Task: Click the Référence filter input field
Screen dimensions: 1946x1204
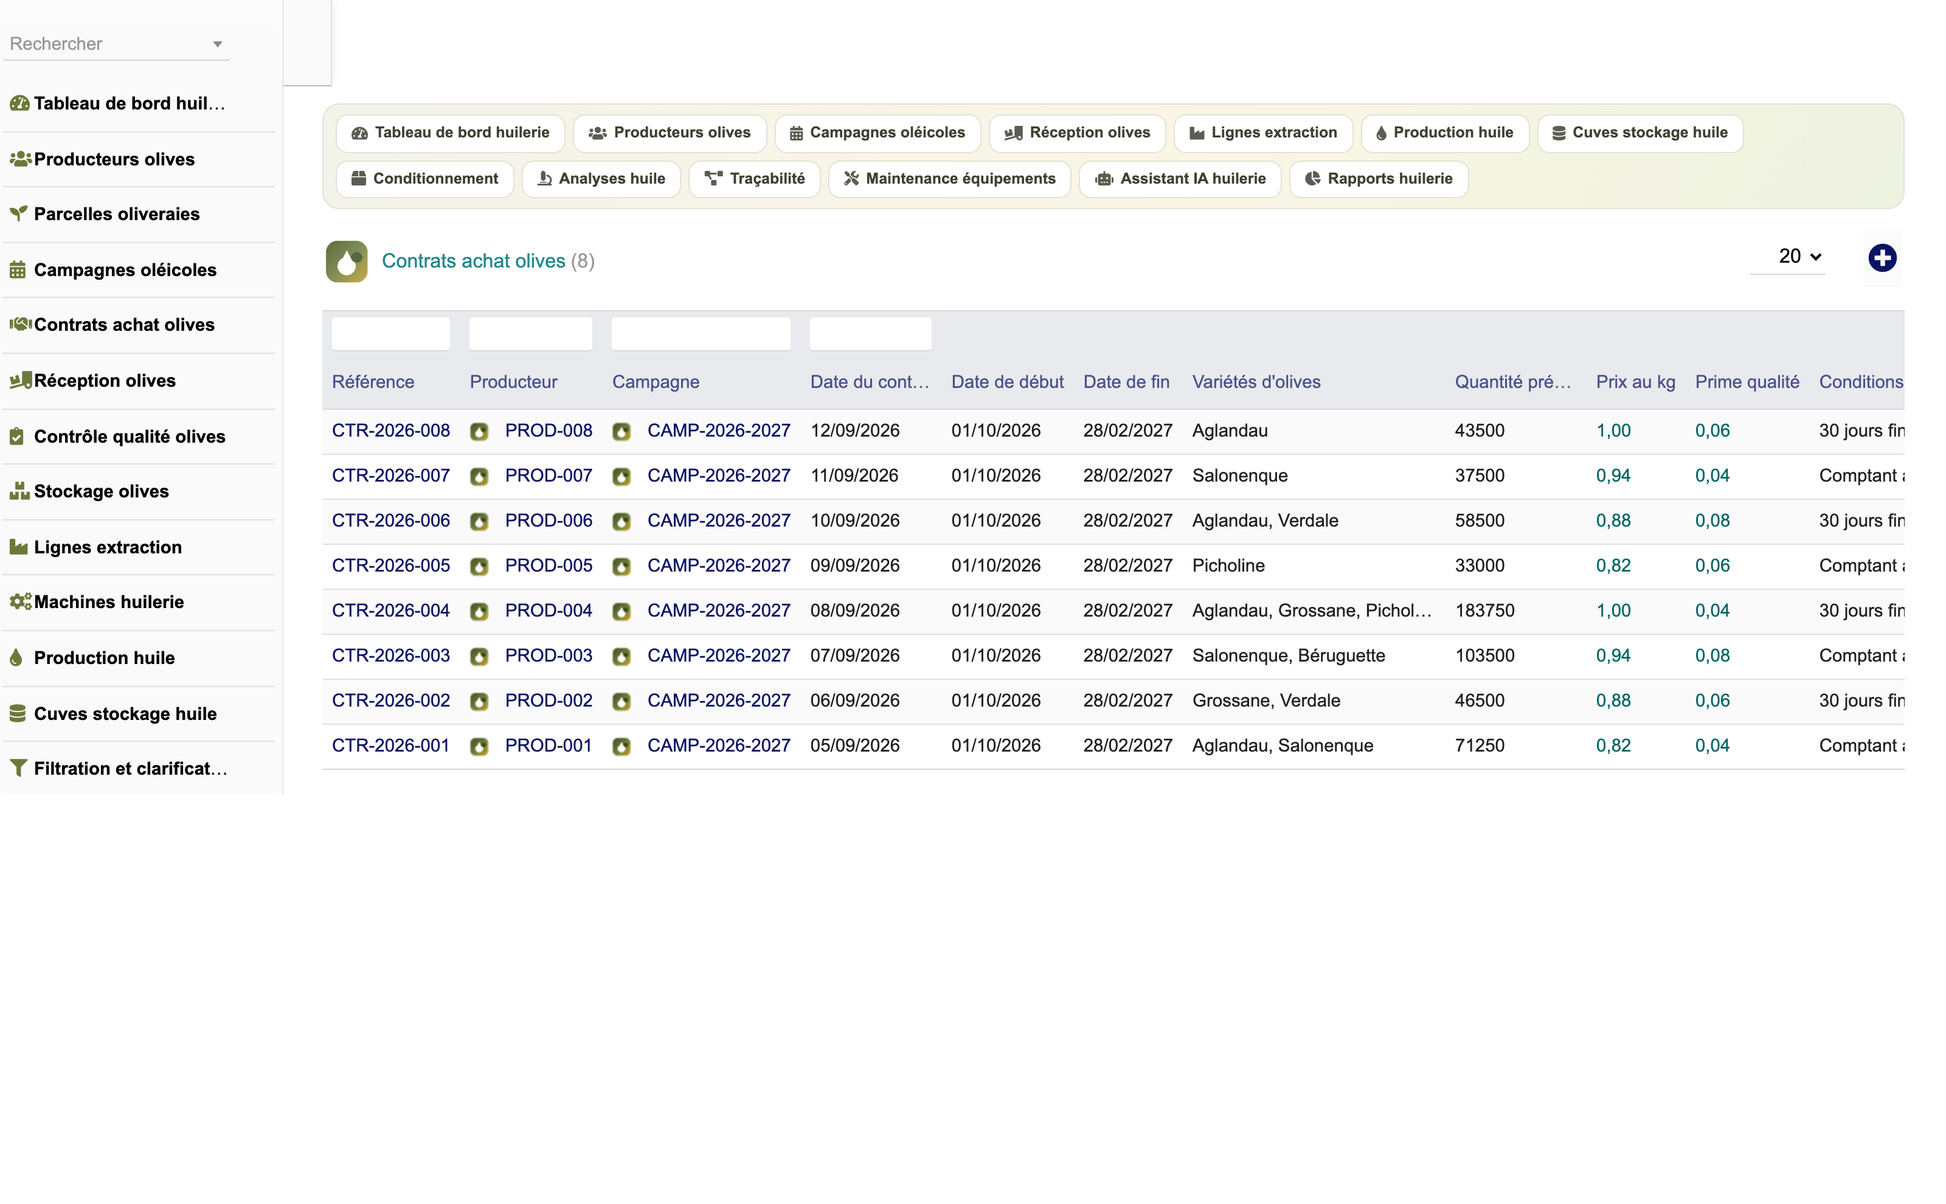Action: [391, 334]
